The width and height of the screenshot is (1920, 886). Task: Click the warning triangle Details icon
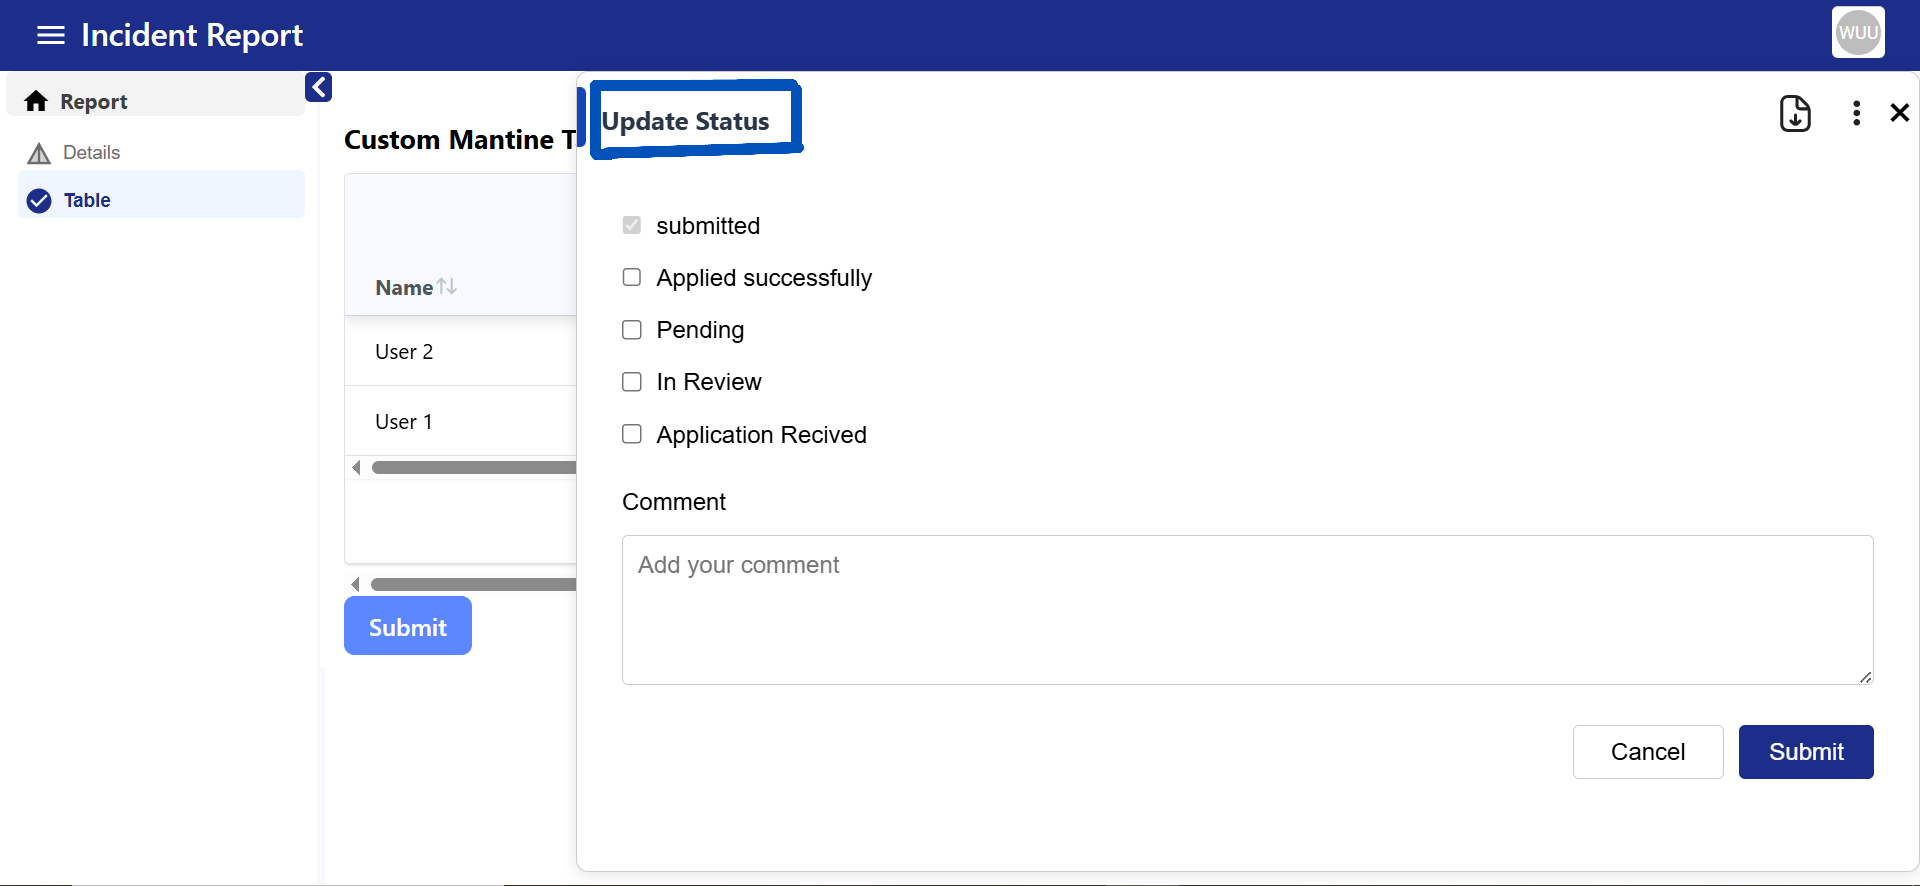pos(39,153)
